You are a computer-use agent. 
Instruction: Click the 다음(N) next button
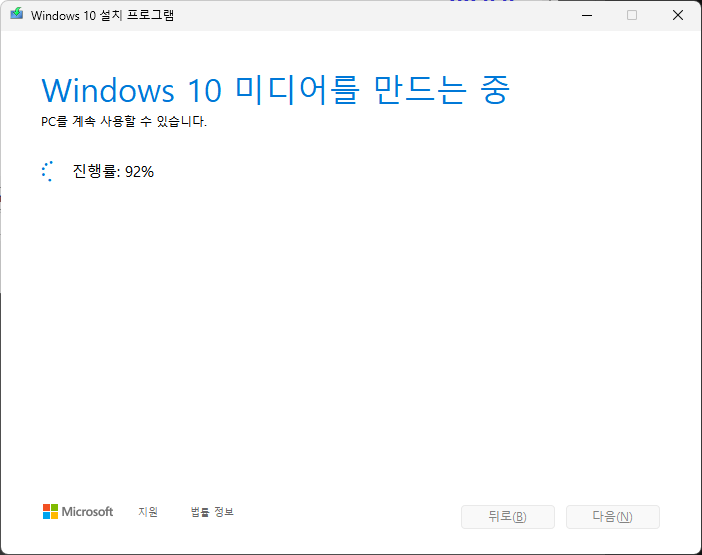coord(612,517)
